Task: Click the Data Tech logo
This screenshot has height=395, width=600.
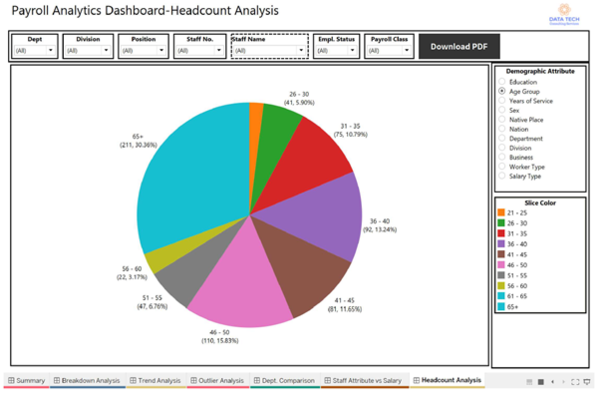Action: [564, 15]
